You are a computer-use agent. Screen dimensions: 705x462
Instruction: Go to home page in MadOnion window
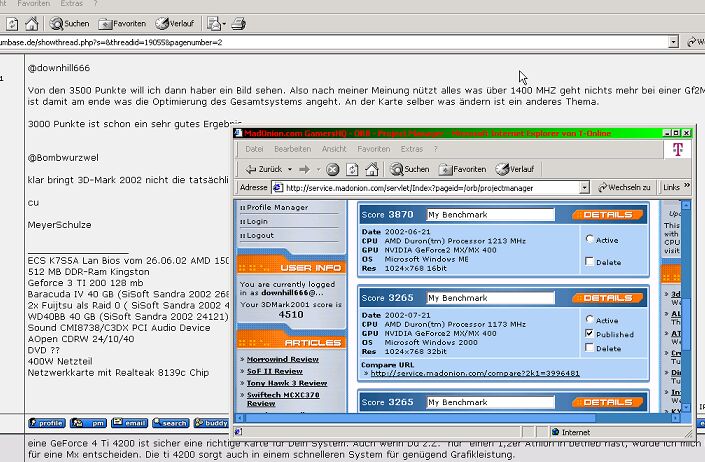click(x=372, y=169)
